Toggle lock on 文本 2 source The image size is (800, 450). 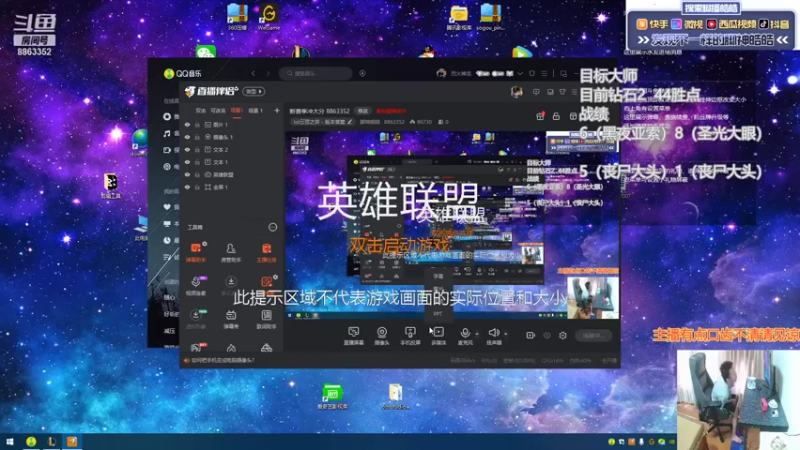[x=197, y=150]
